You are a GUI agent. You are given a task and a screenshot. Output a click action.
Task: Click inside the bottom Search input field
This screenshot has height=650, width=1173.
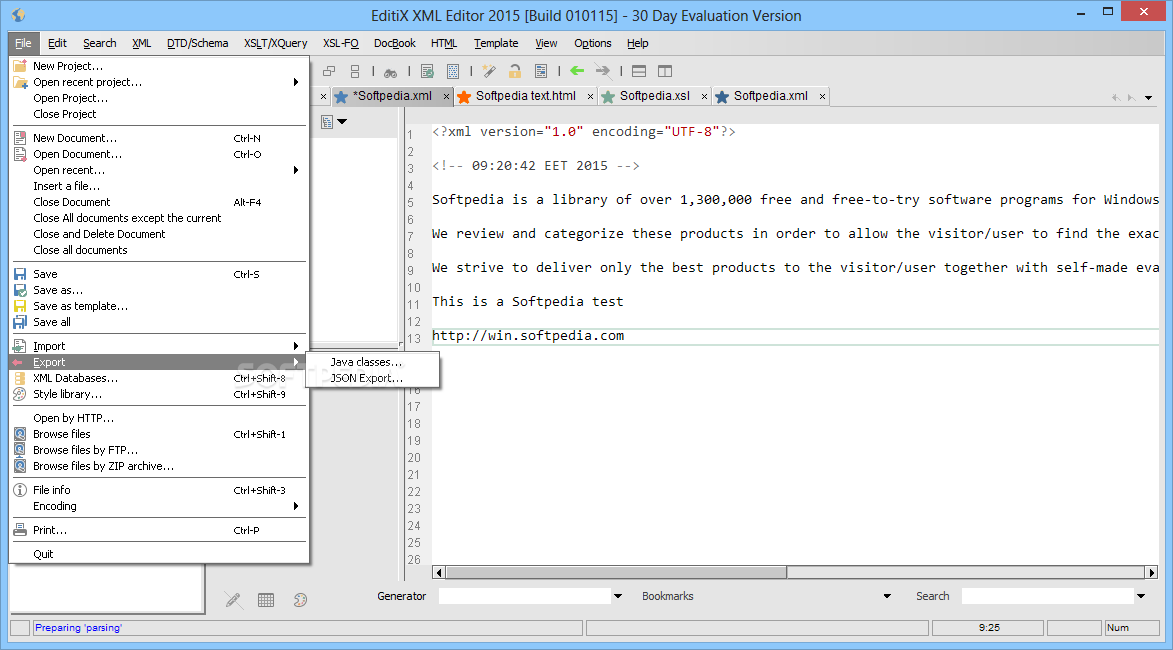(x=1047, y=596)
